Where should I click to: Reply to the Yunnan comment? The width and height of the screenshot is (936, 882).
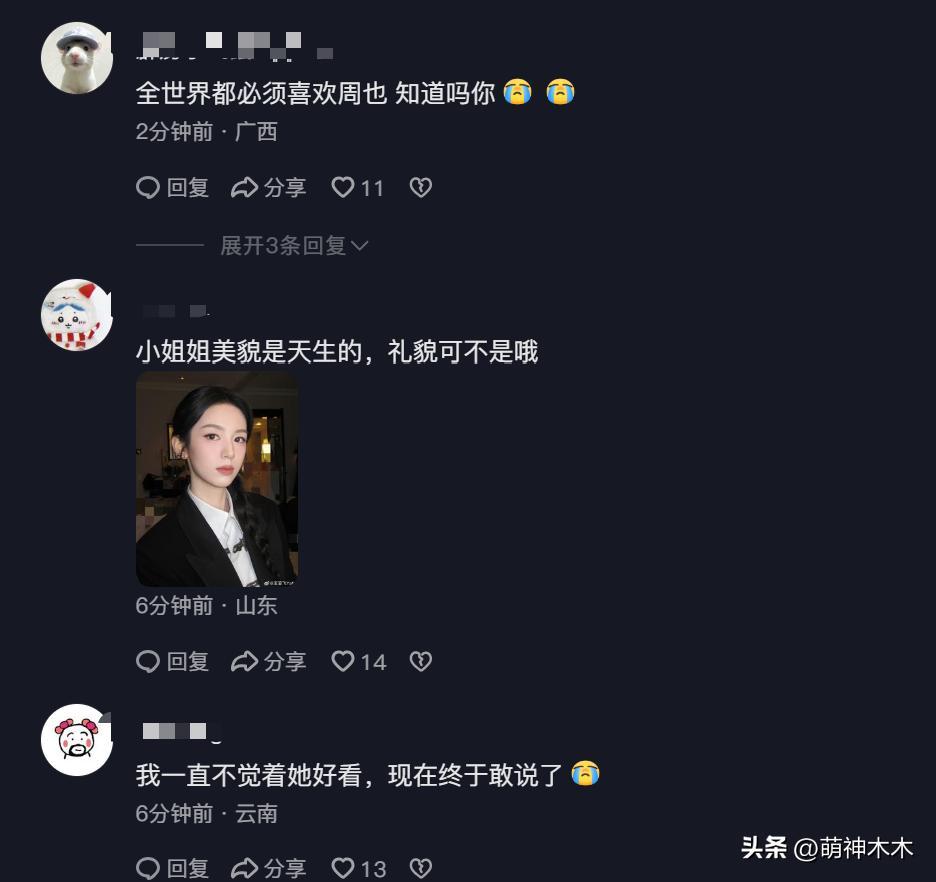[173, 868]
